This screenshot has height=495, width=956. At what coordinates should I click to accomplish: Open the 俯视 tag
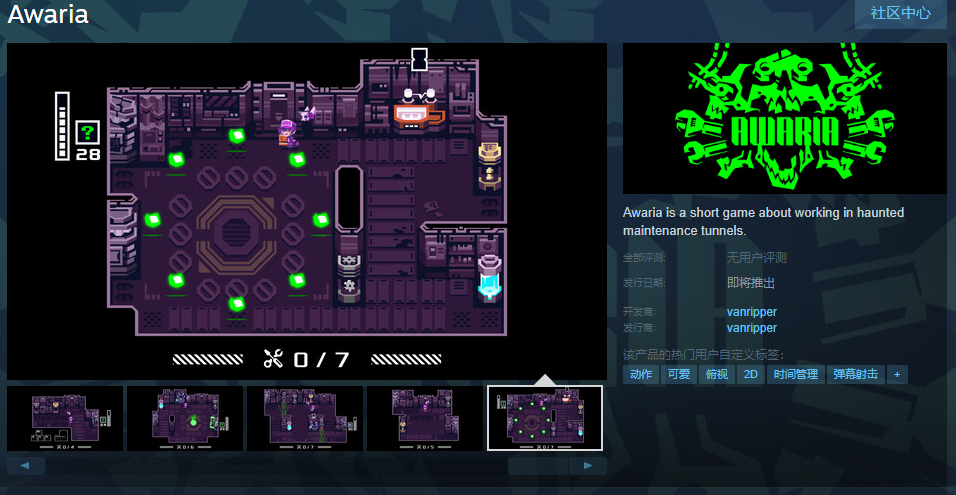click(x=714, y=374)
